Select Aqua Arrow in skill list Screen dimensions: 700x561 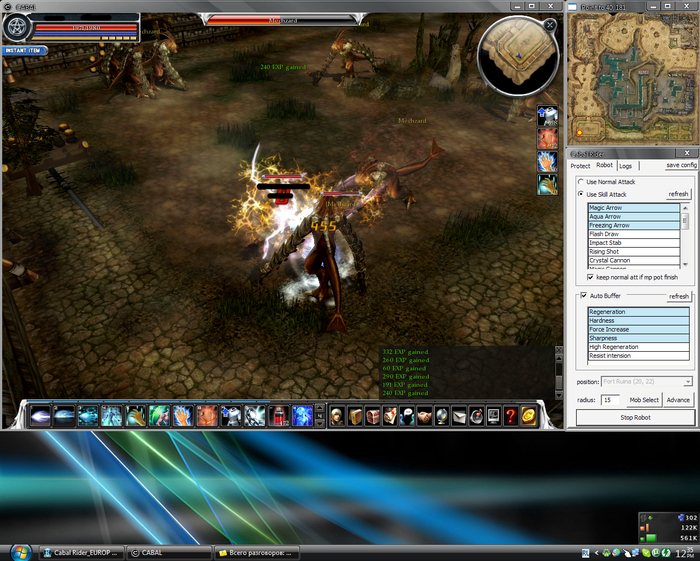click(634, 216)
